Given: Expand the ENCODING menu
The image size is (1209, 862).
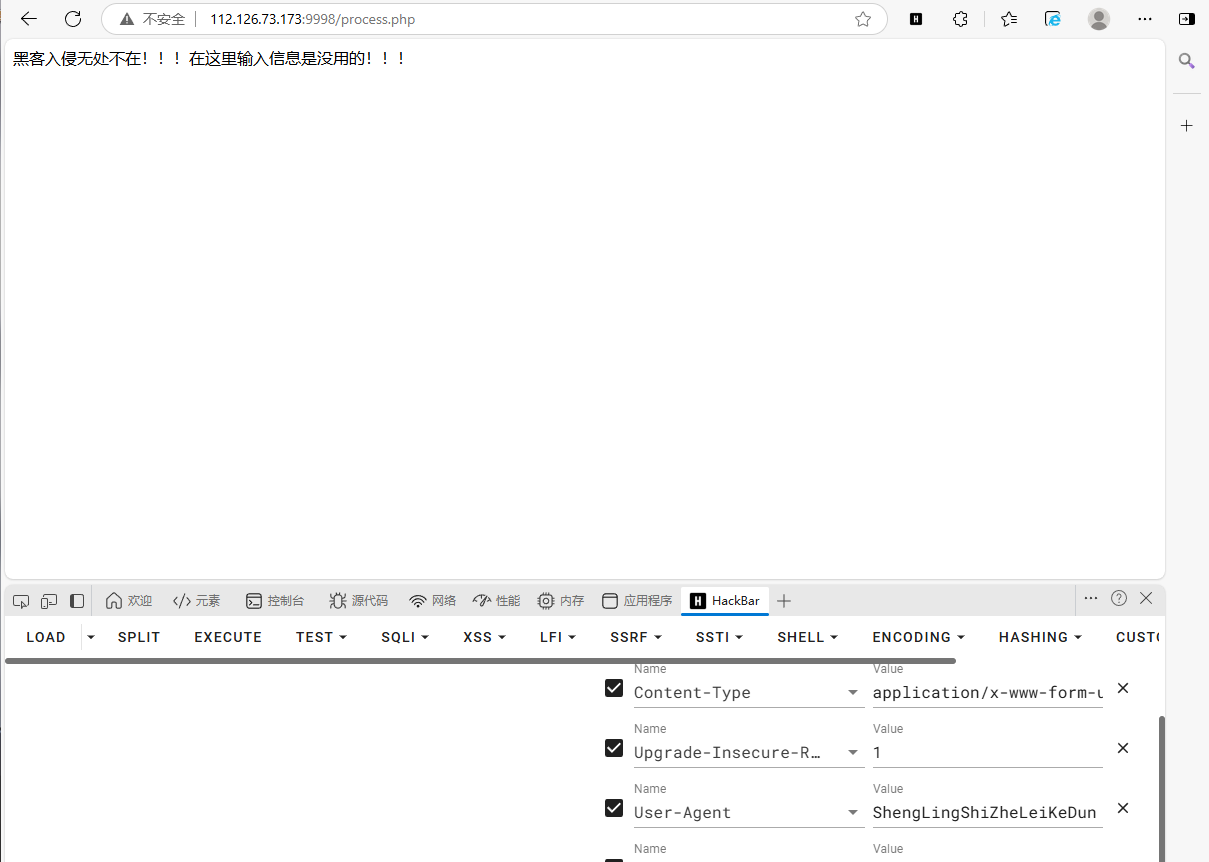Looking at the screenshot, I should (919, 637).
